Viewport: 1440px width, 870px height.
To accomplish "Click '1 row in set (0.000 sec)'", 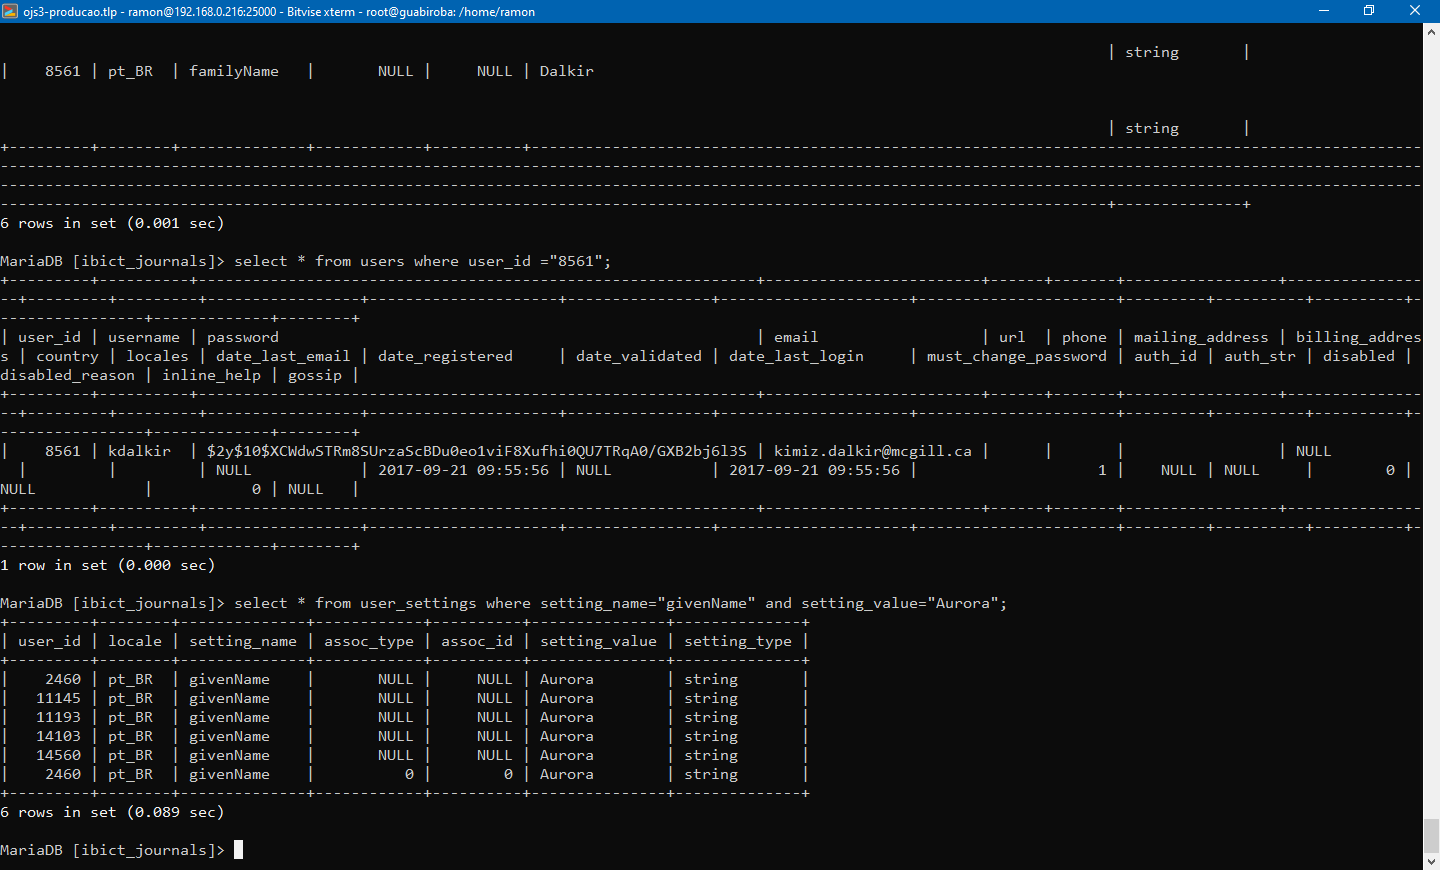I will point(108,565).
